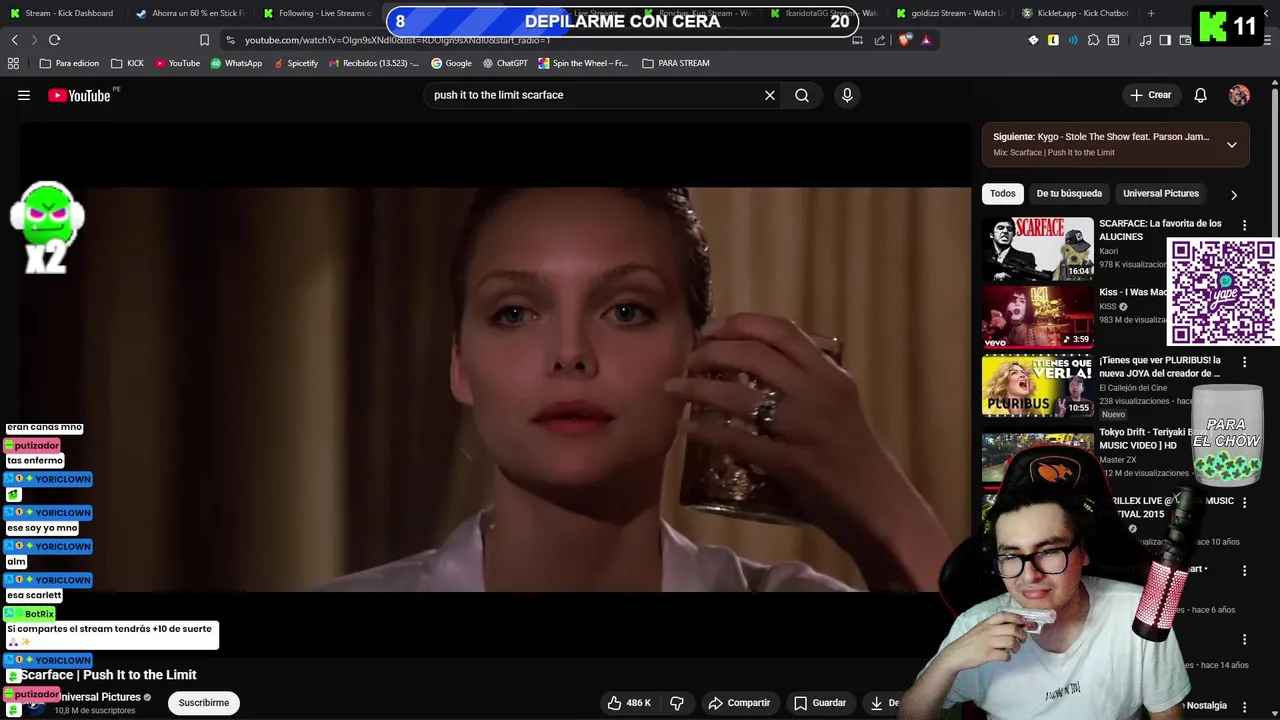Show more filter chips with the arrow

click(1233, 195)
